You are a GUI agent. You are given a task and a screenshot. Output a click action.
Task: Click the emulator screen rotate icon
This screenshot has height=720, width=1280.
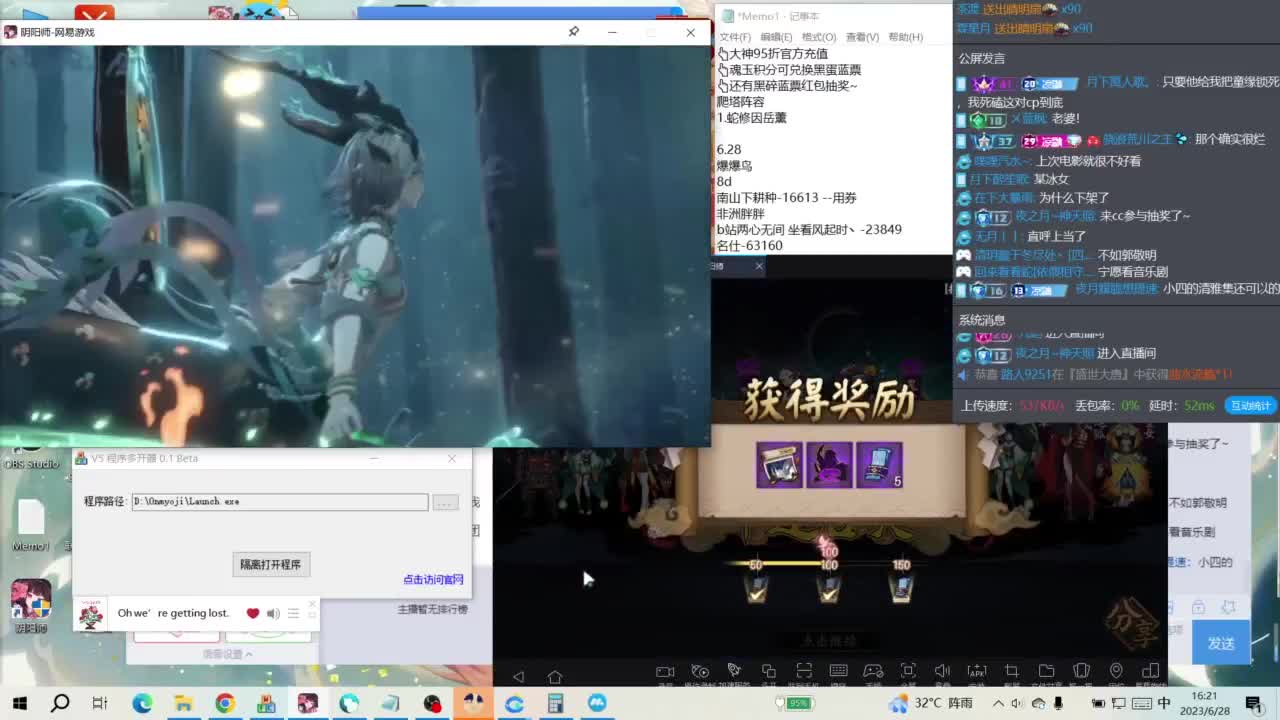pos(1150,671)
